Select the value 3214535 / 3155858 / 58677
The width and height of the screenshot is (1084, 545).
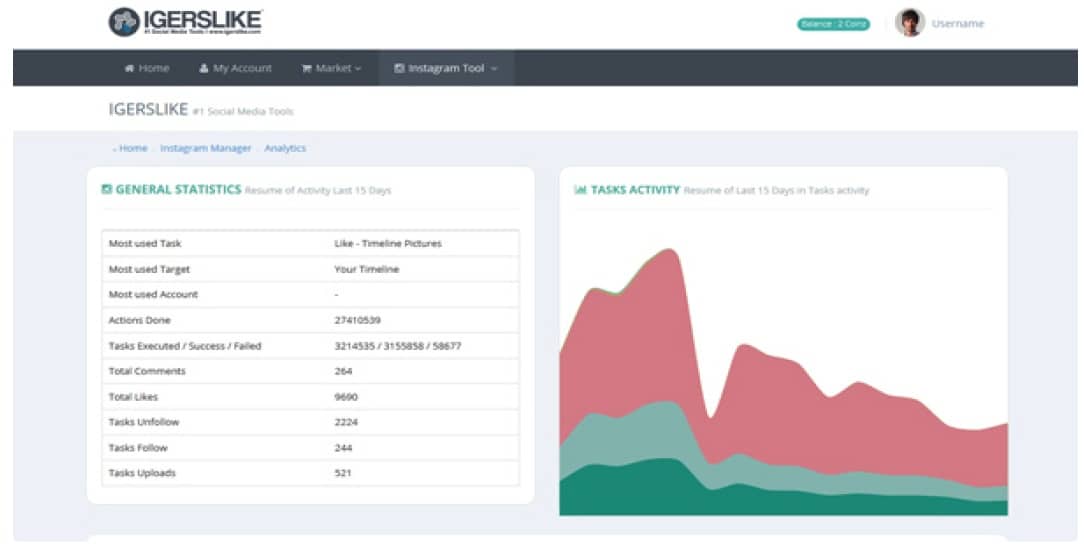[x=398, y=346]
